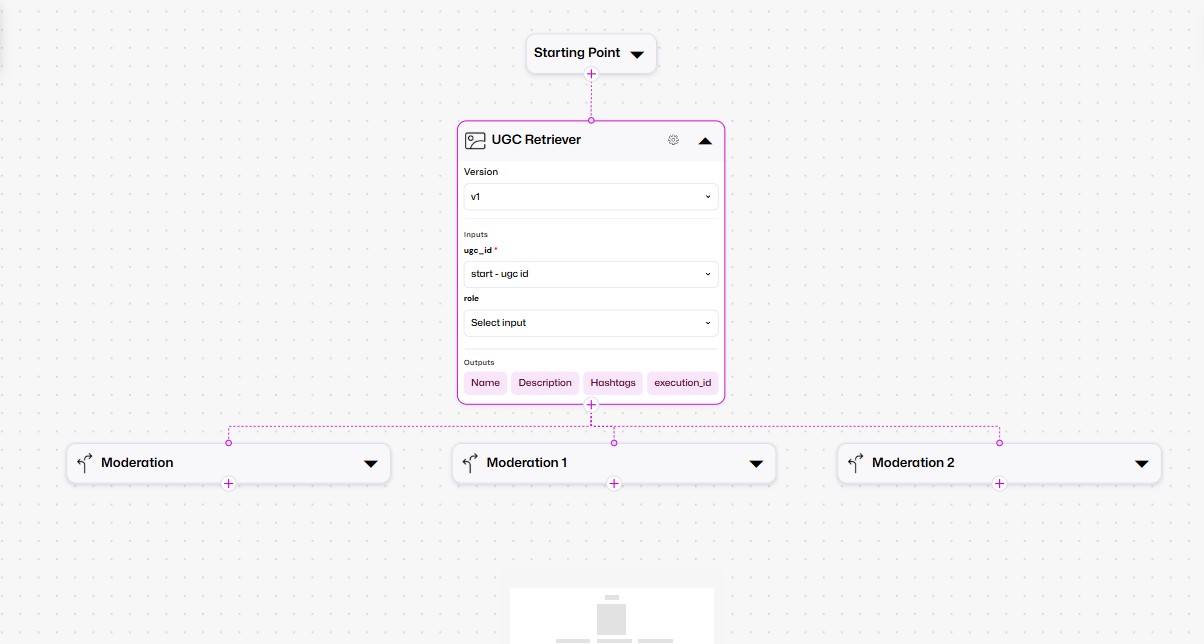Add step under Moderation 2 node
Viewport: 1204px width, 644px height.
999,484
